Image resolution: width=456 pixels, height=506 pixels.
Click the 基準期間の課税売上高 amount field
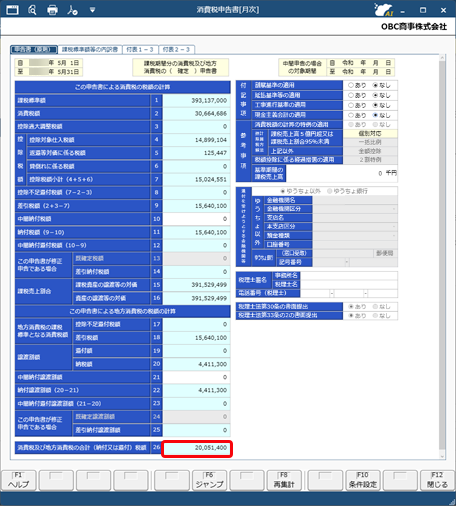point(342,173)
